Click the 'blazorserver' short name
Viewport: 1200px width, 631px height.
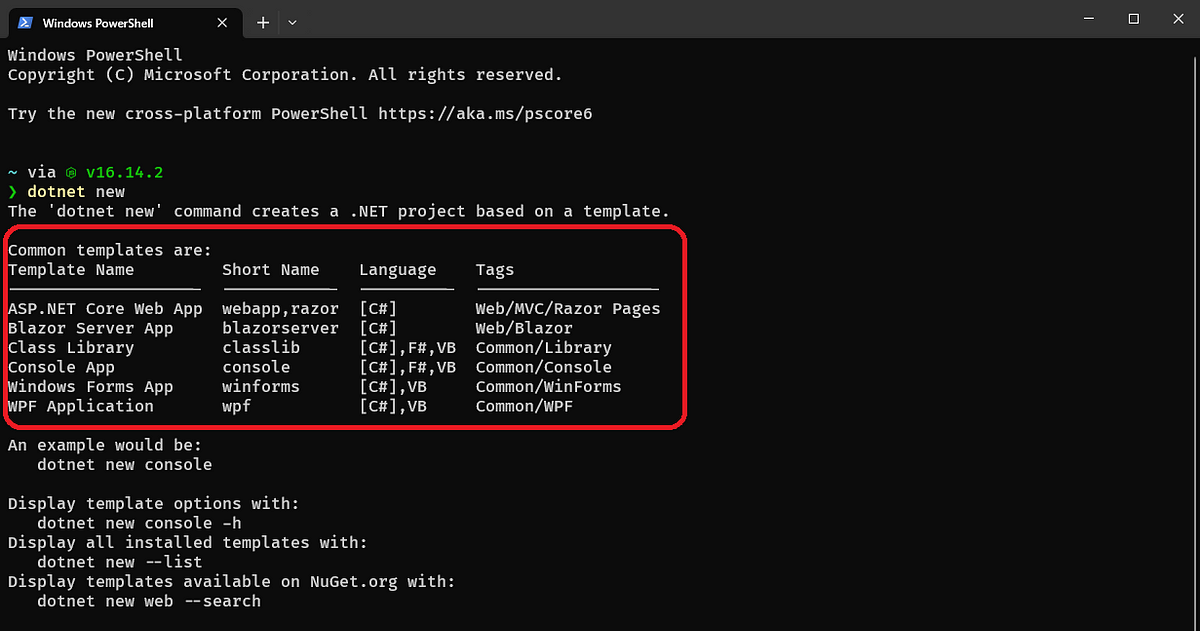(x=280, y=328)
